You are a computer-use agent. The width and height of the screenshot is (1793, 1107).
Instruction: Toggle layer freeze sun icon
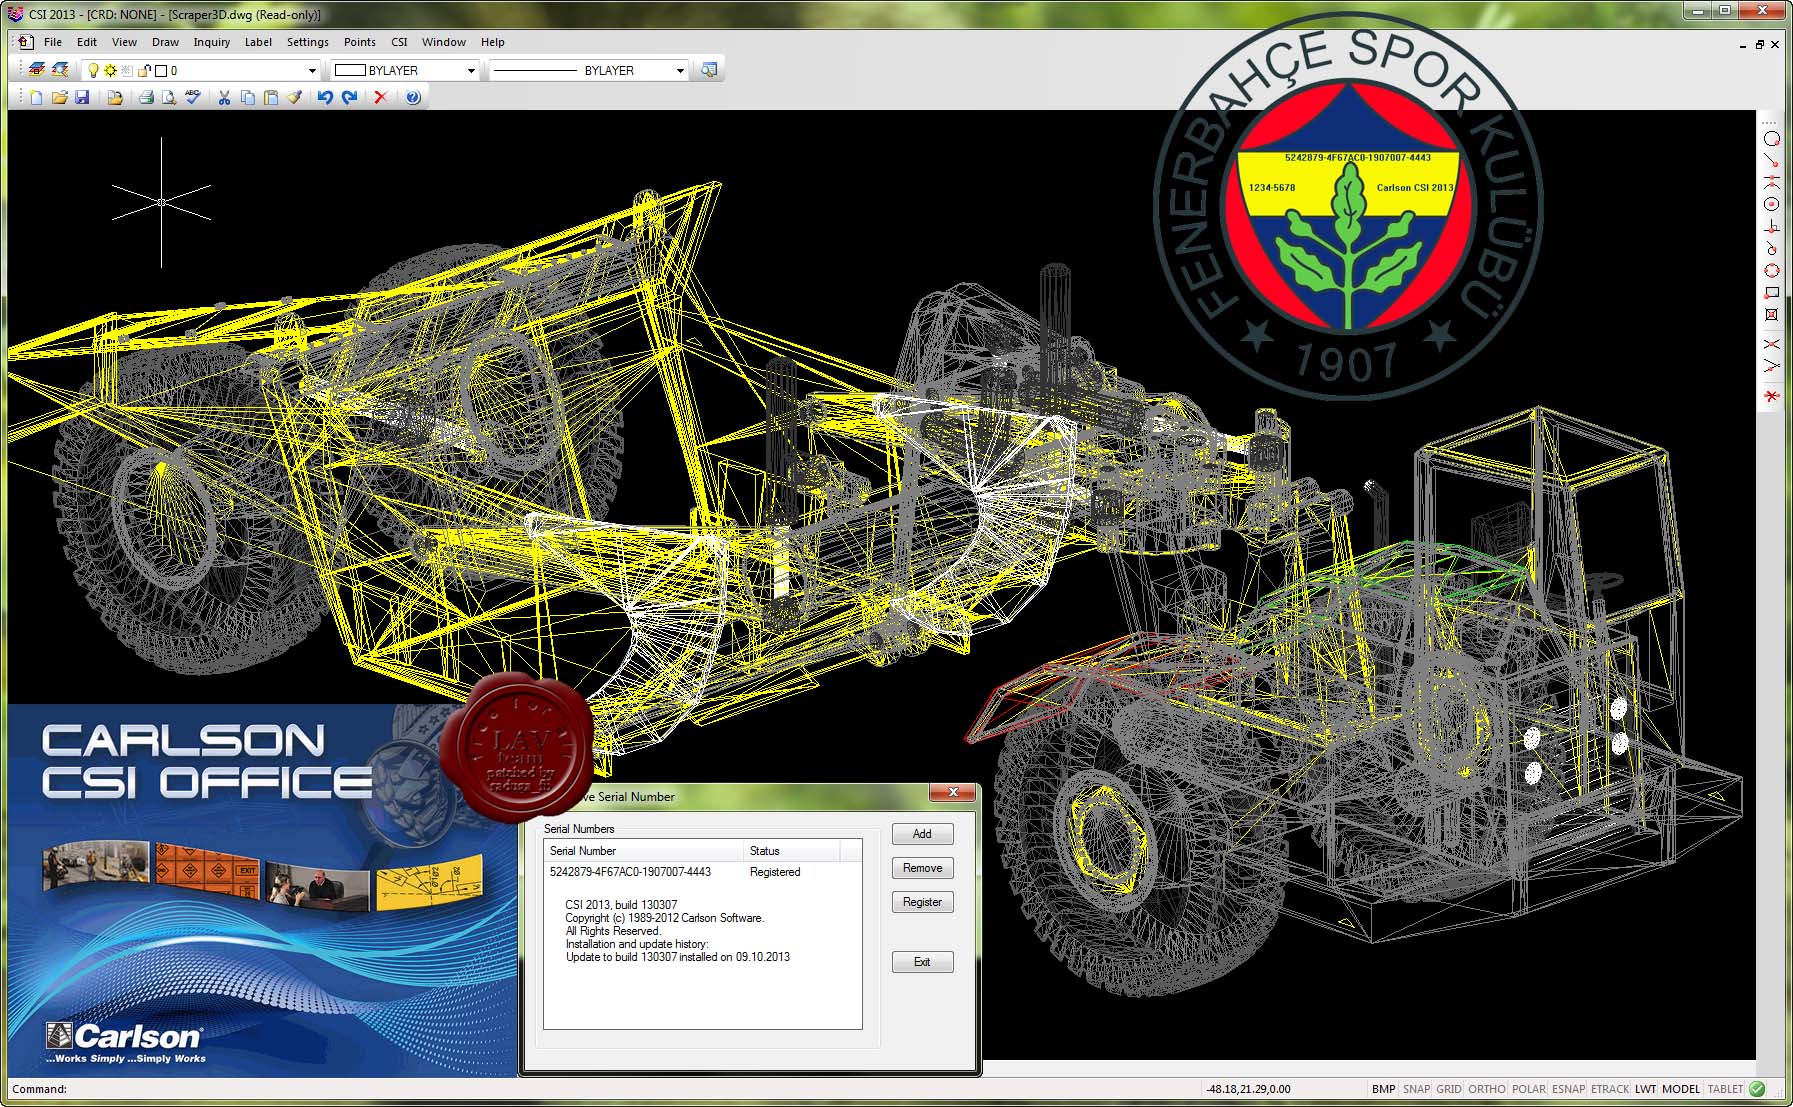coord(110,70)
